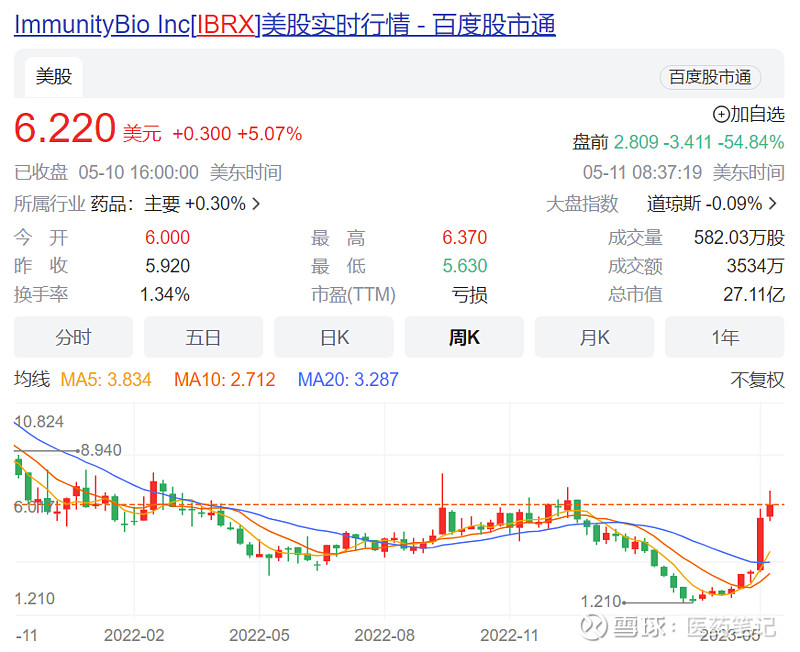Switch to the 五日 chart tab
Viewport: 800px width, 652px height.
pos(204,337)
